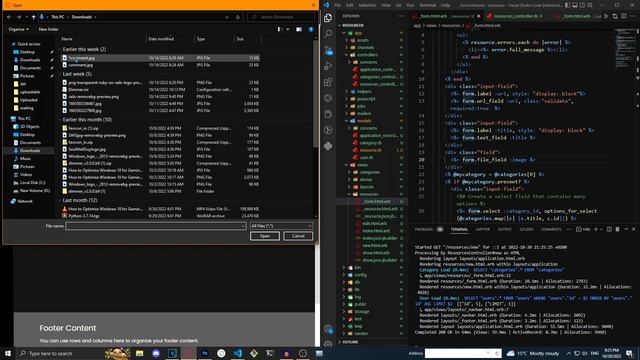Show the preview pane in the Open dialog
This screenshot has height=360, width=640.
coord(299,29)
